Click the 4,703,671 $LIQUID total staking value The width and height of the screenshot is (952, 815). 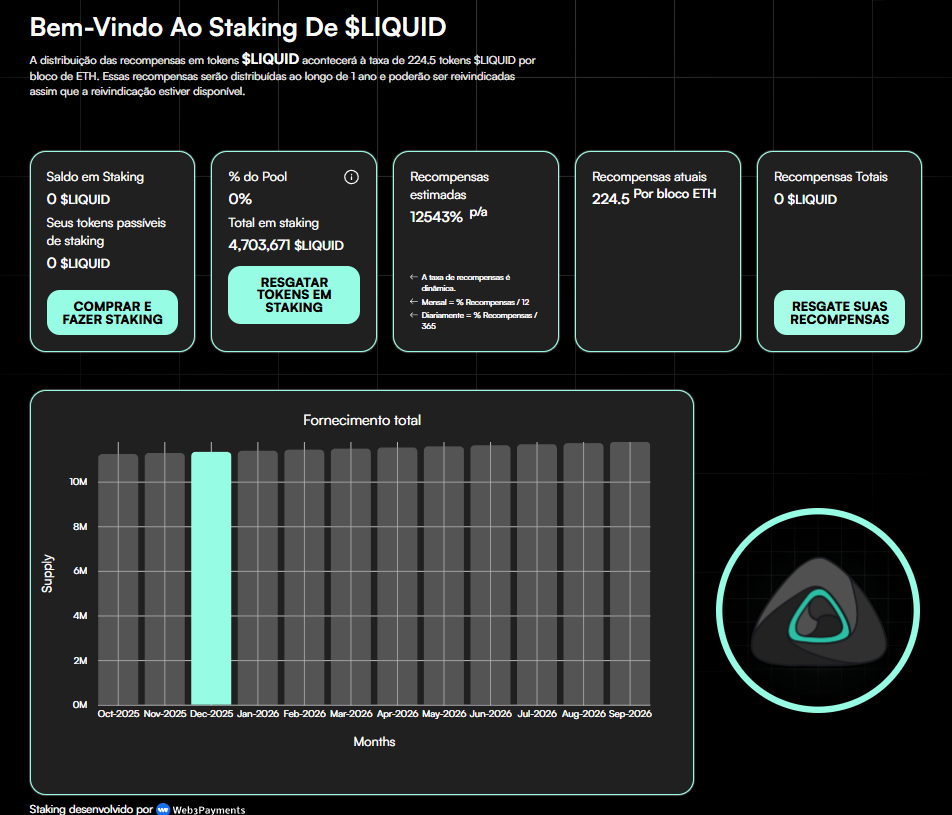click(x=286, y=245)
